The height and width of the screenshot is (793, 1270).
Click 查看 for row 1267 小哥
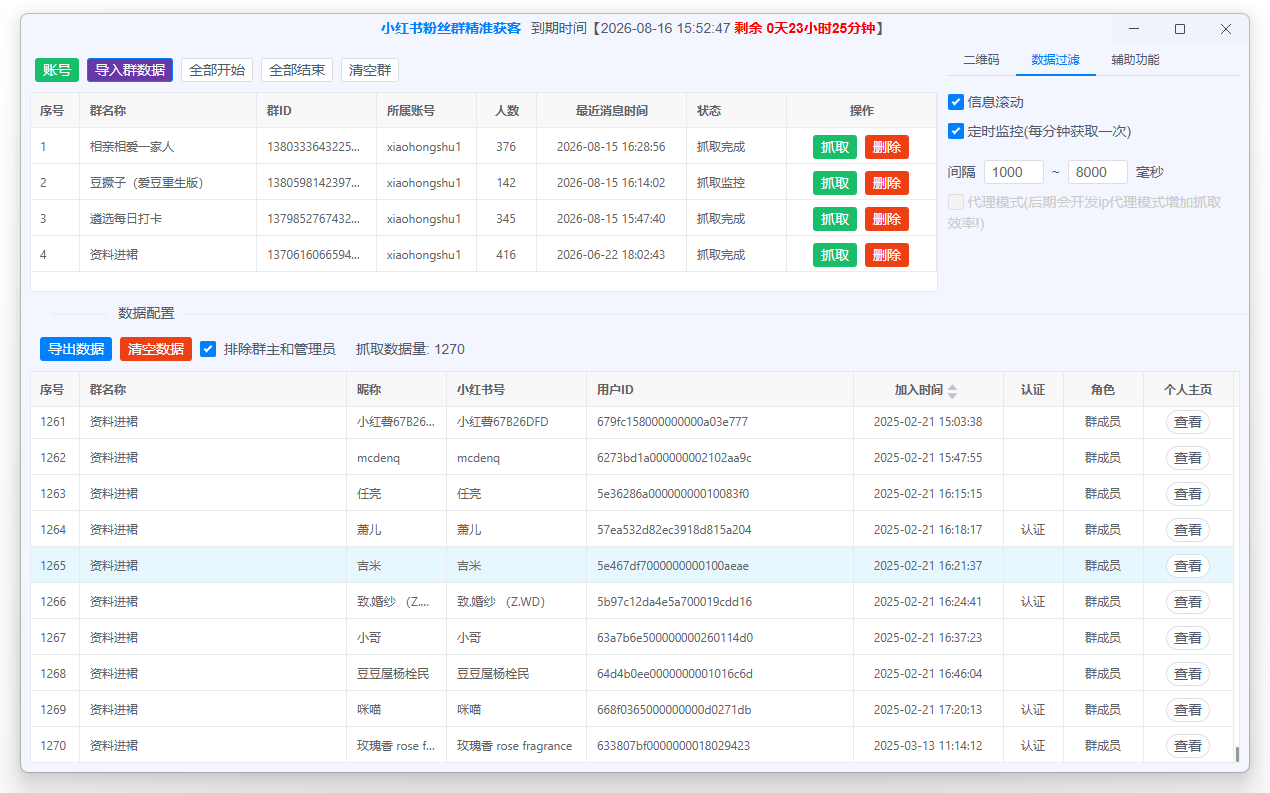[1188, 638]
